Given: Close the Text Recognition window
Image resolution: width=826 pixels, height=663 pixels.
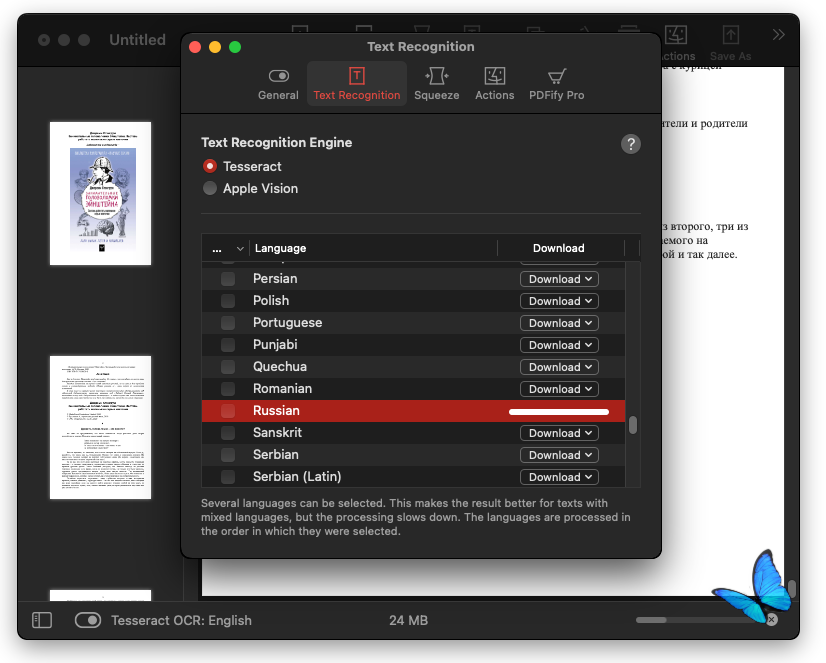Looking at the screenshot, I should [195, 47].
